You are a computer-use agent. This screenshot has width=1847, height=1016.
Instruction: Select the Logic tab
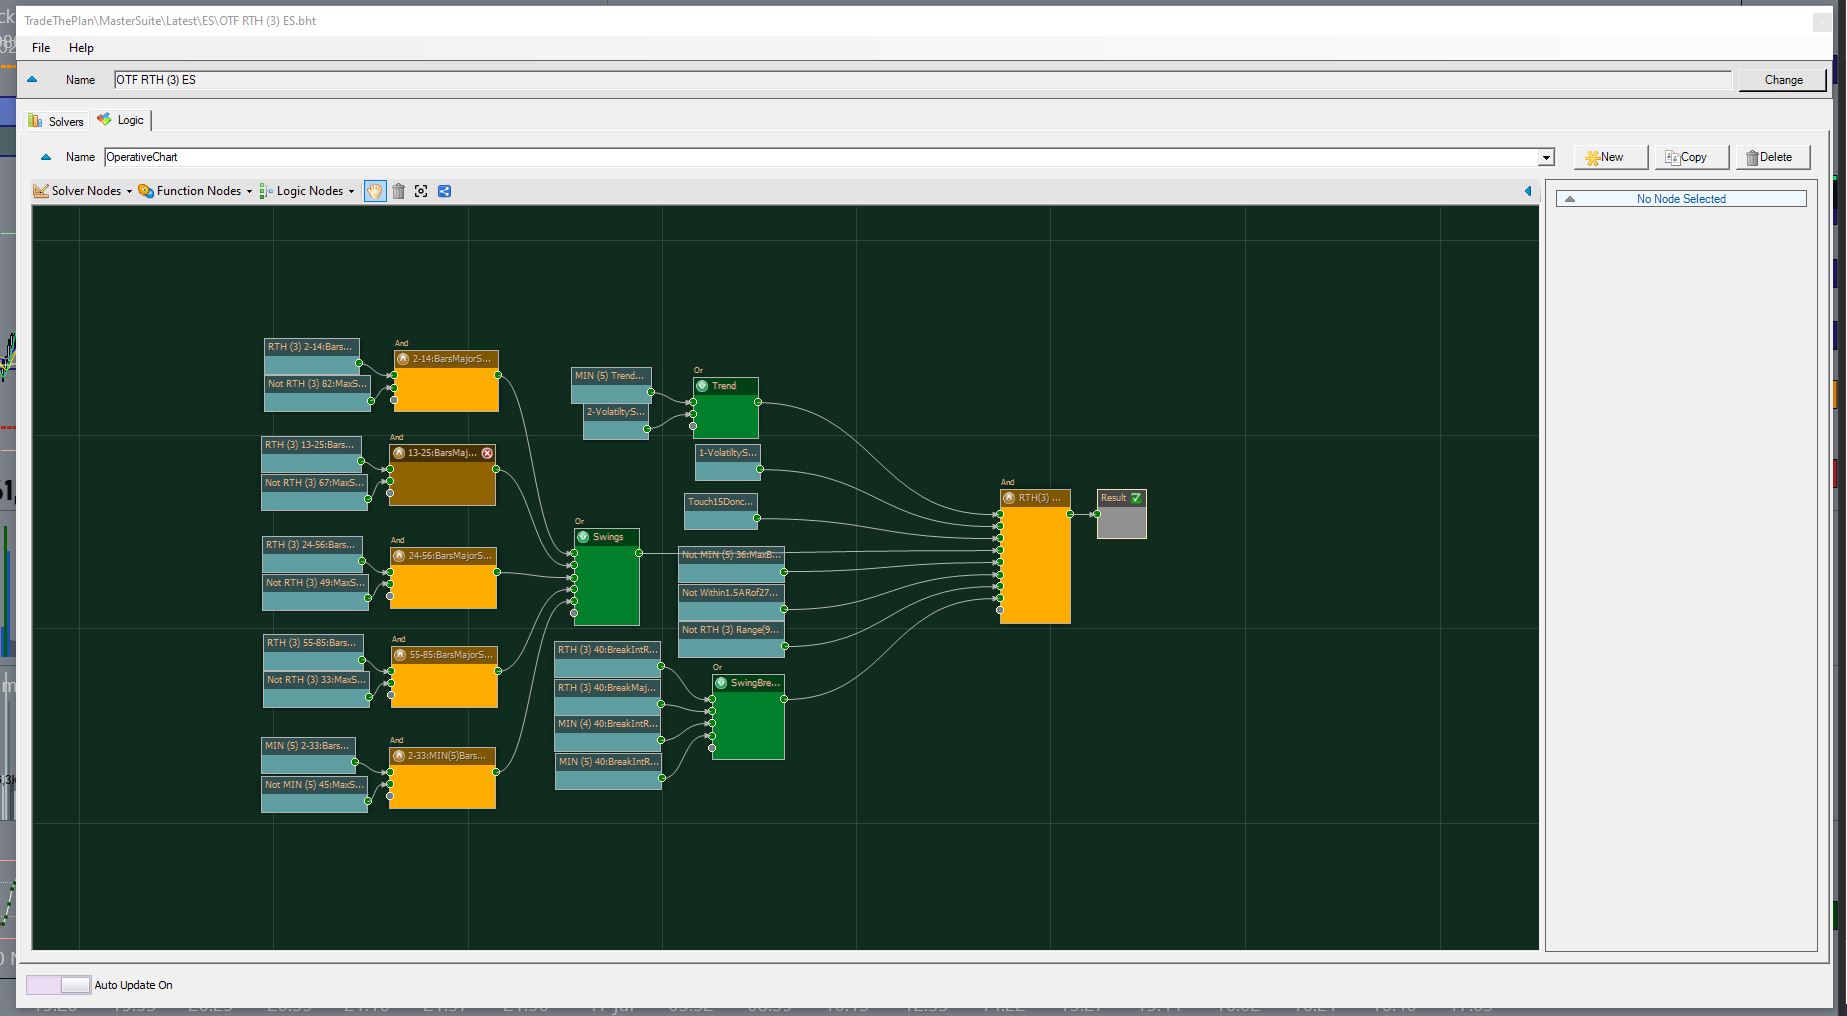pyautogui.click(x=121, y=120)
